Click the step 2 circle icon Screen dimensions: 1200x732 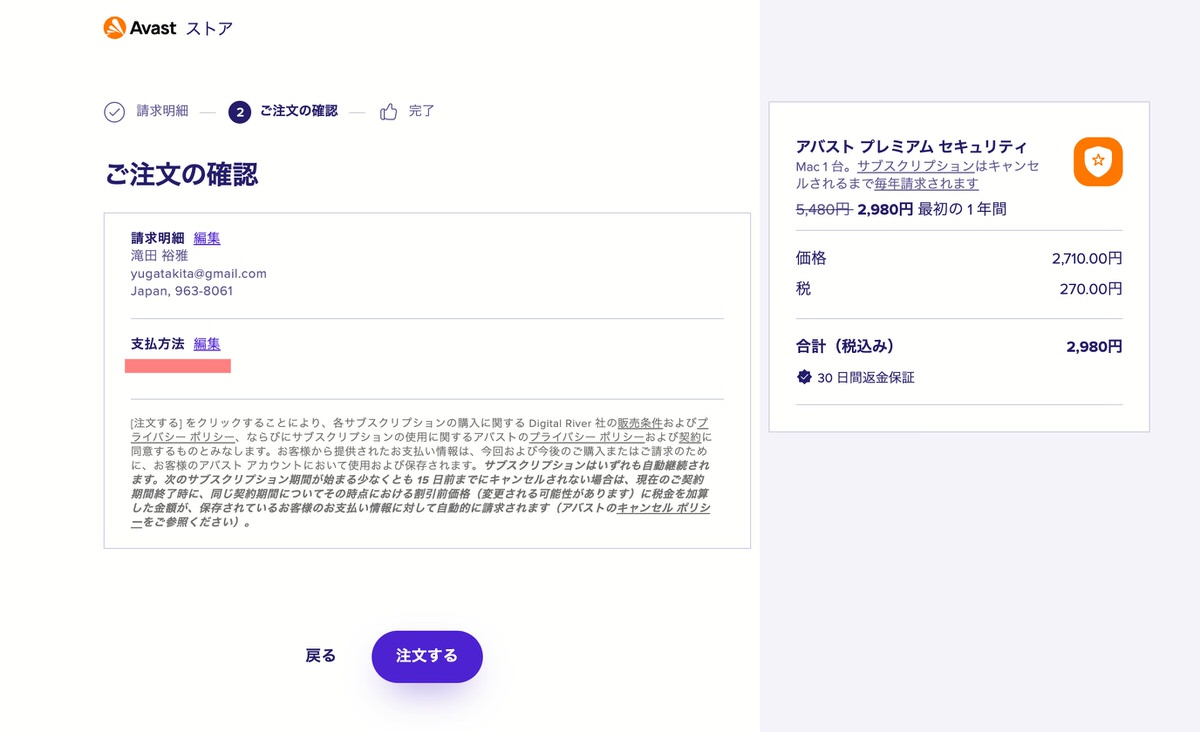[x=239, y=112]
